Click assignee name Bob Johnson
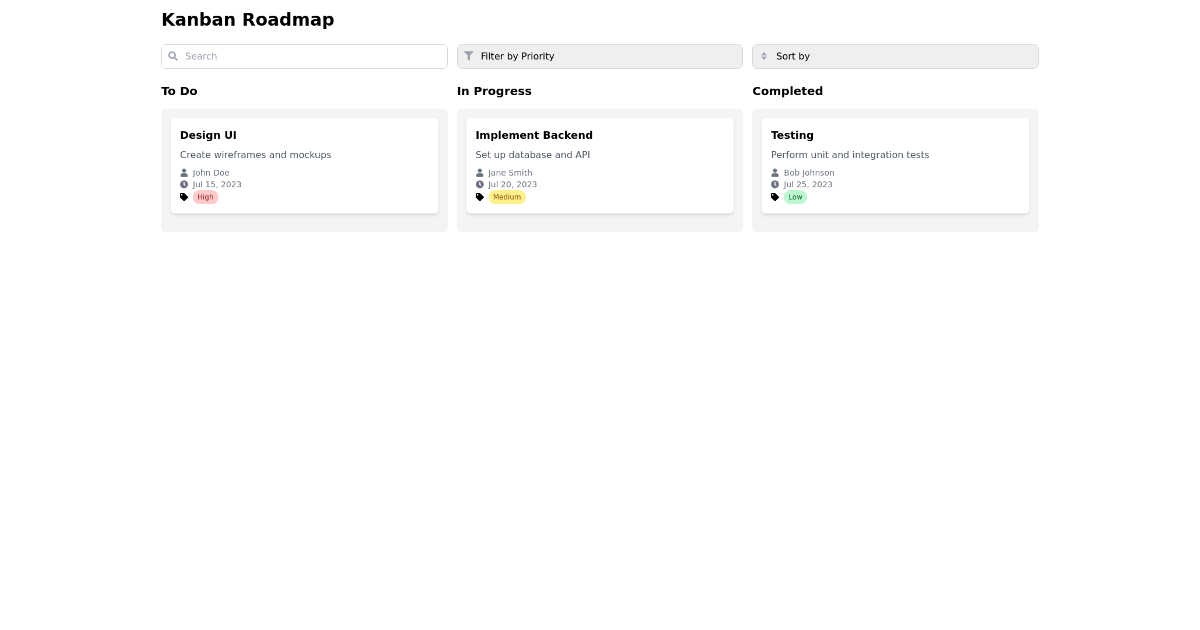 [x=809, y=173]
